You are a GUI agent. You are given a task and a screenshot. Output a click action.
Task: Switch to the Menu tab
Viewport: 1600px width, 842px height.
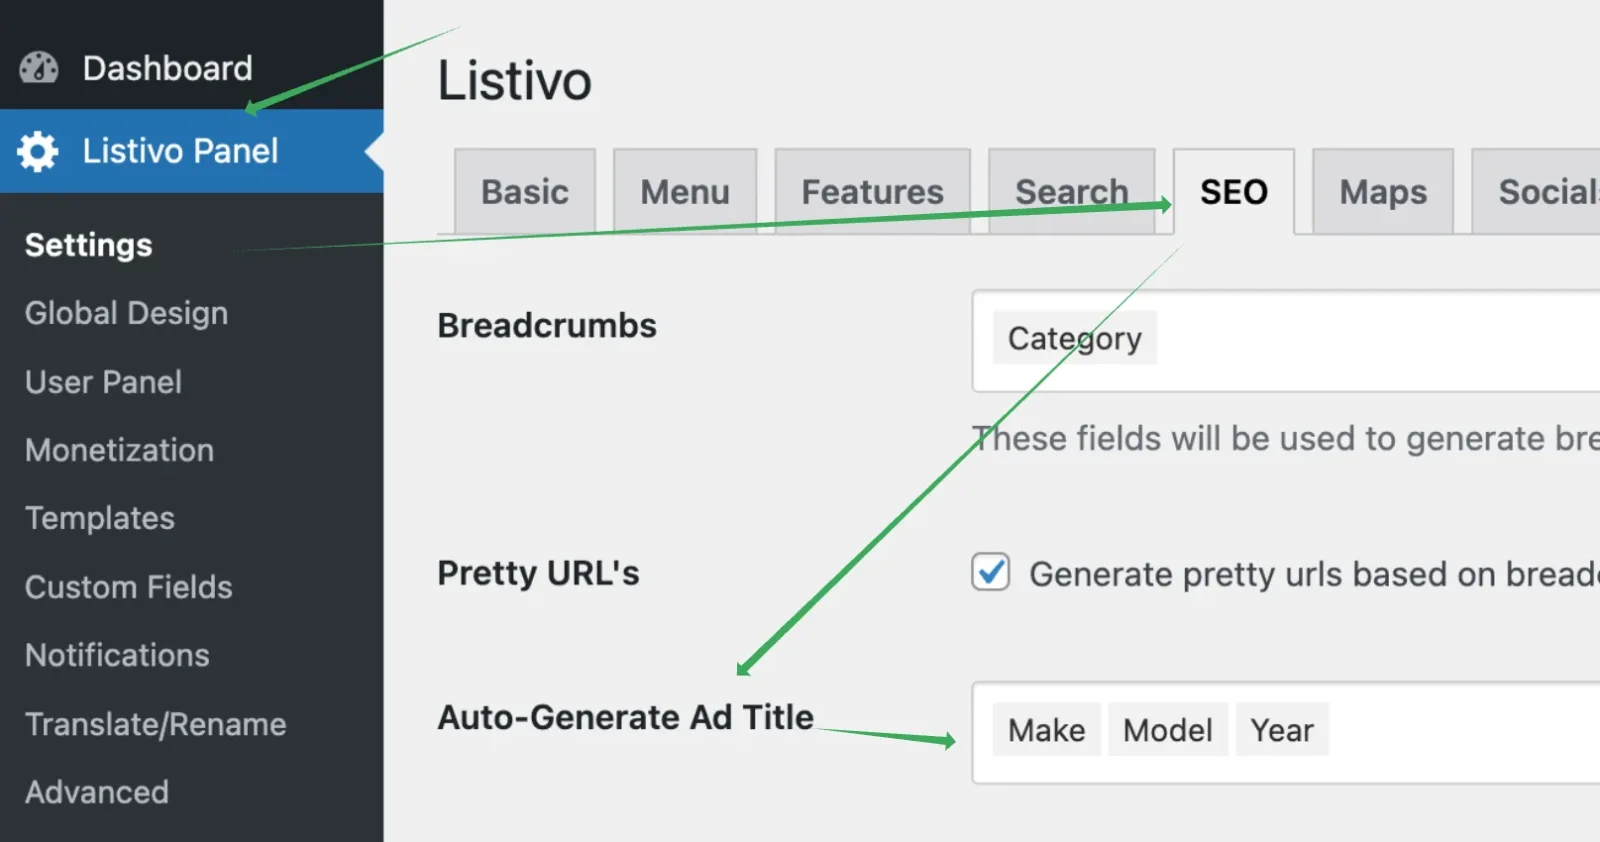point(685,192)
